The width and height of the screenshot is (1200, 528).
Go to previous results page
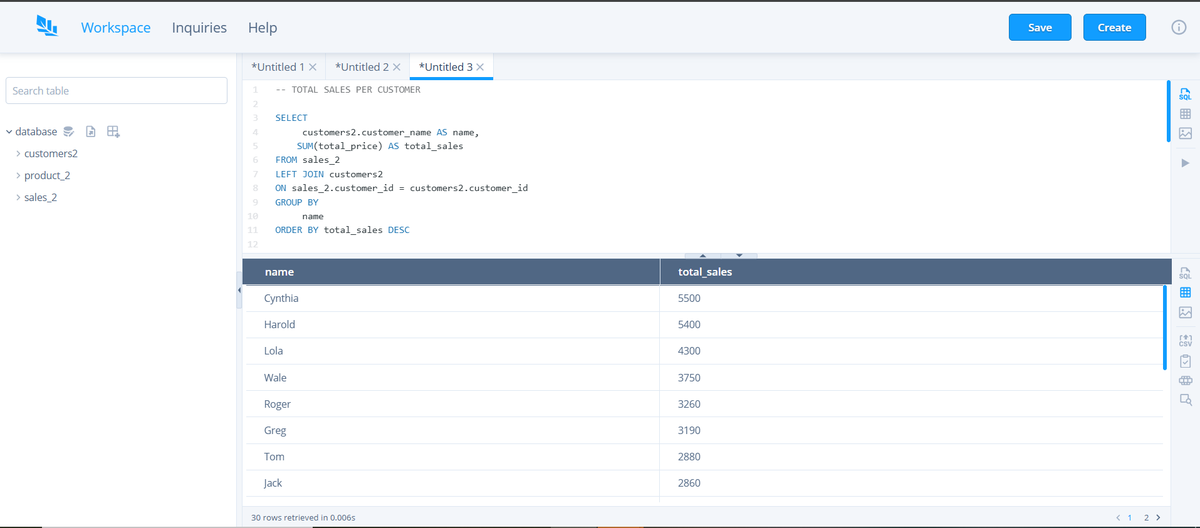[1118, 518]
